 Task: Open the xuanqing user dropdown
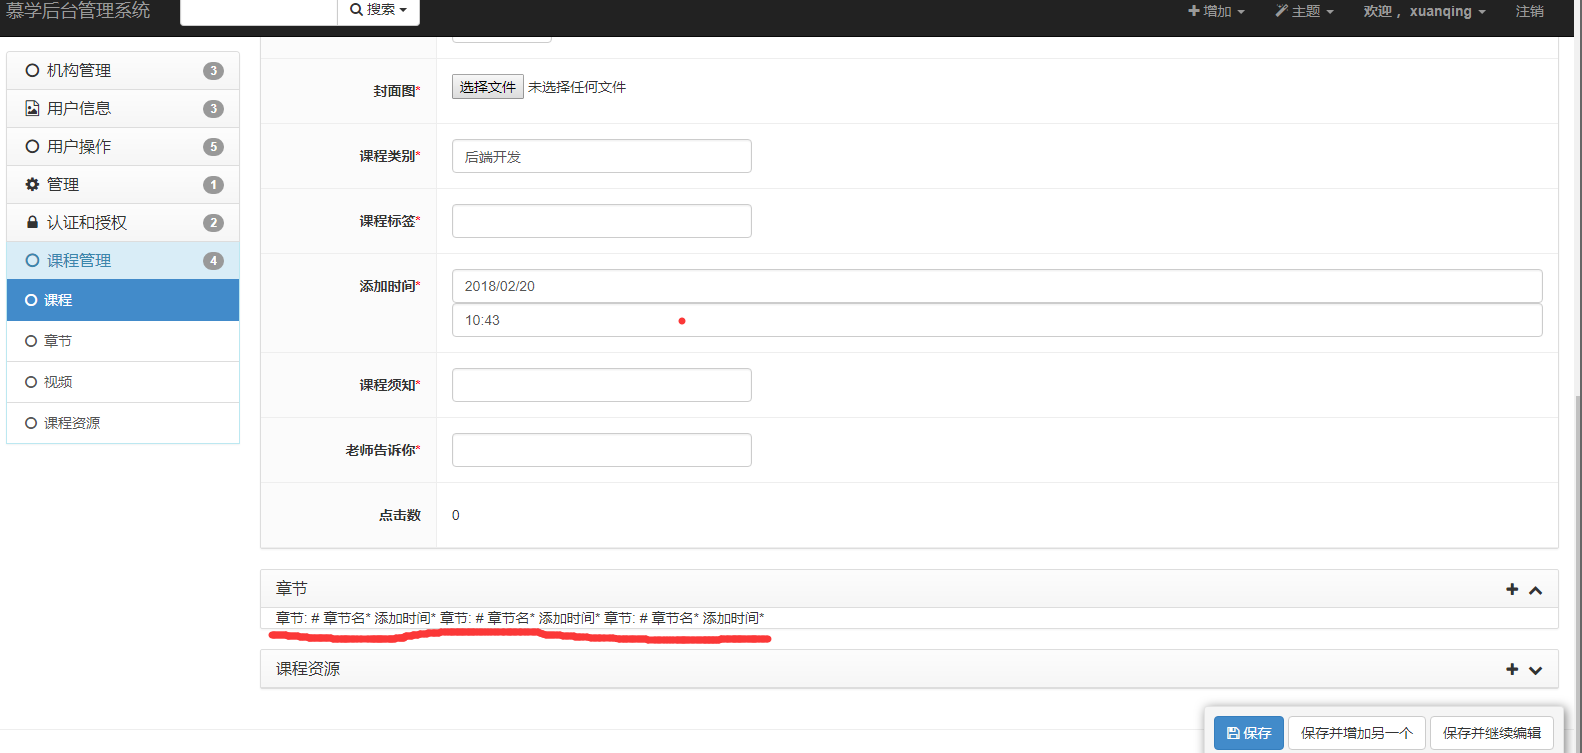point(1424,11)
